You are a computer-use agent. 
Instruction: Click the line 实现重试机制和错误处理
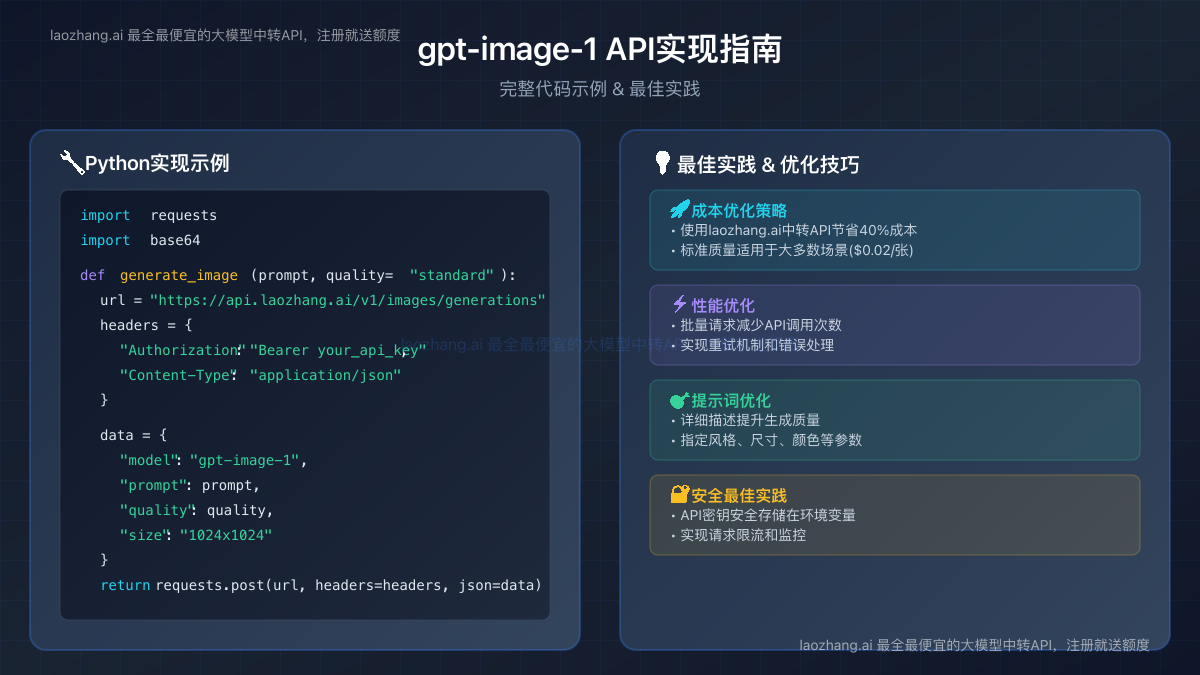751,345
